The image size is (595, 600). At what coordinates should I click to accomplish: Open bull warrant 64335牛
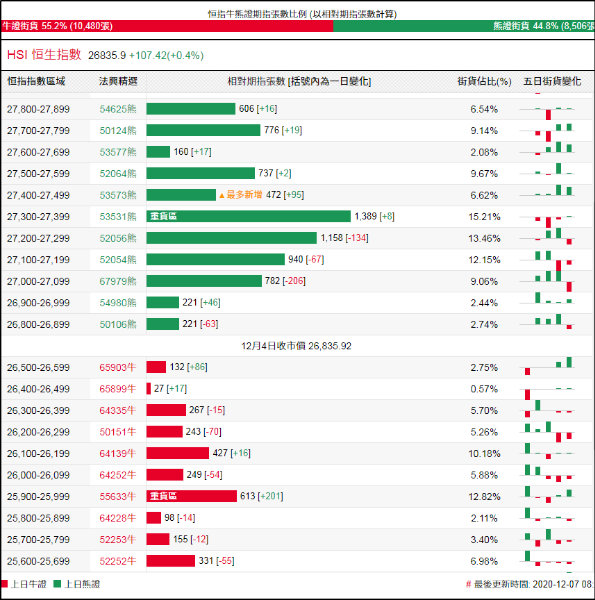(117, 410)
